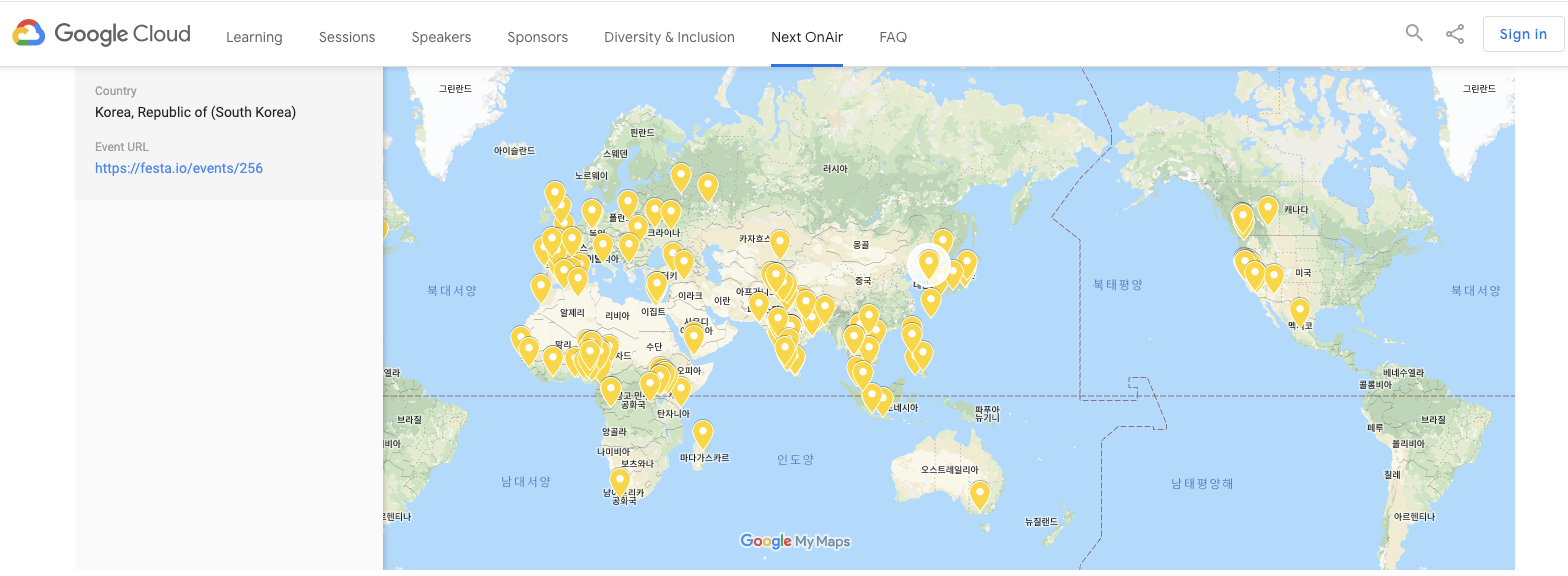Image resolution: width=1568 pixels, height=576 pixels.
Task: Navigate to Sponsors
Action: click(537, 37)
